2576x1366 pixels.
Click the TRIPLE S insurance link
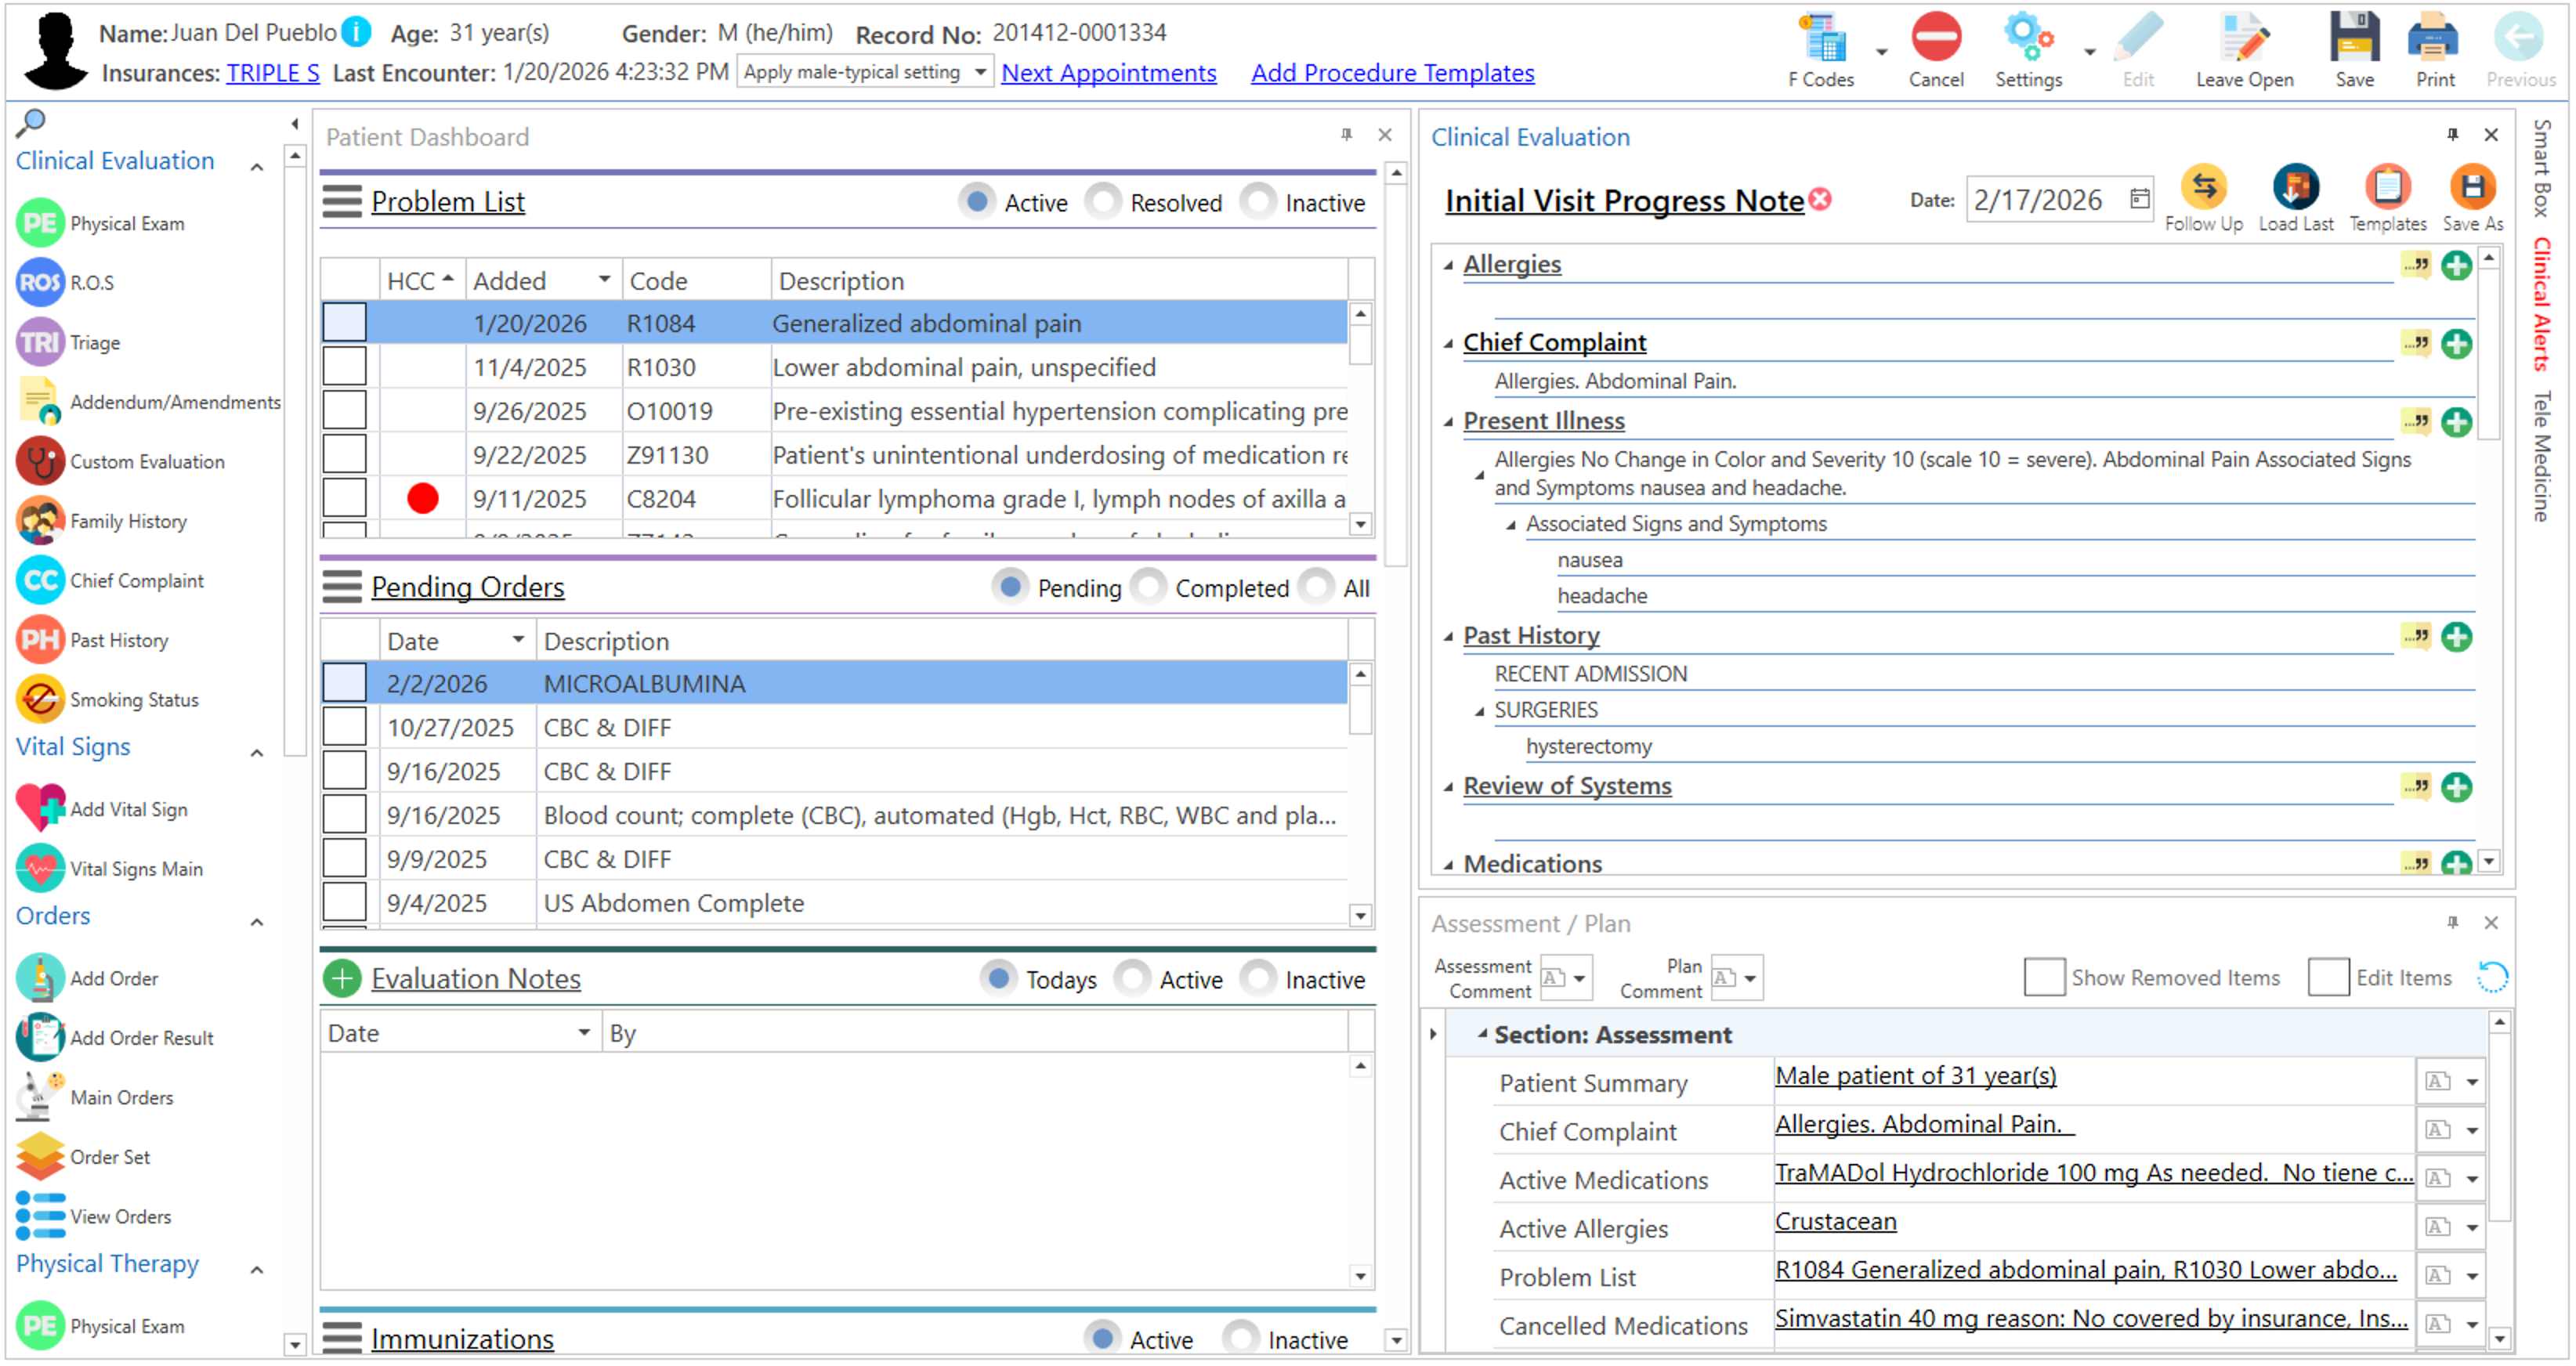pos(272,73)
